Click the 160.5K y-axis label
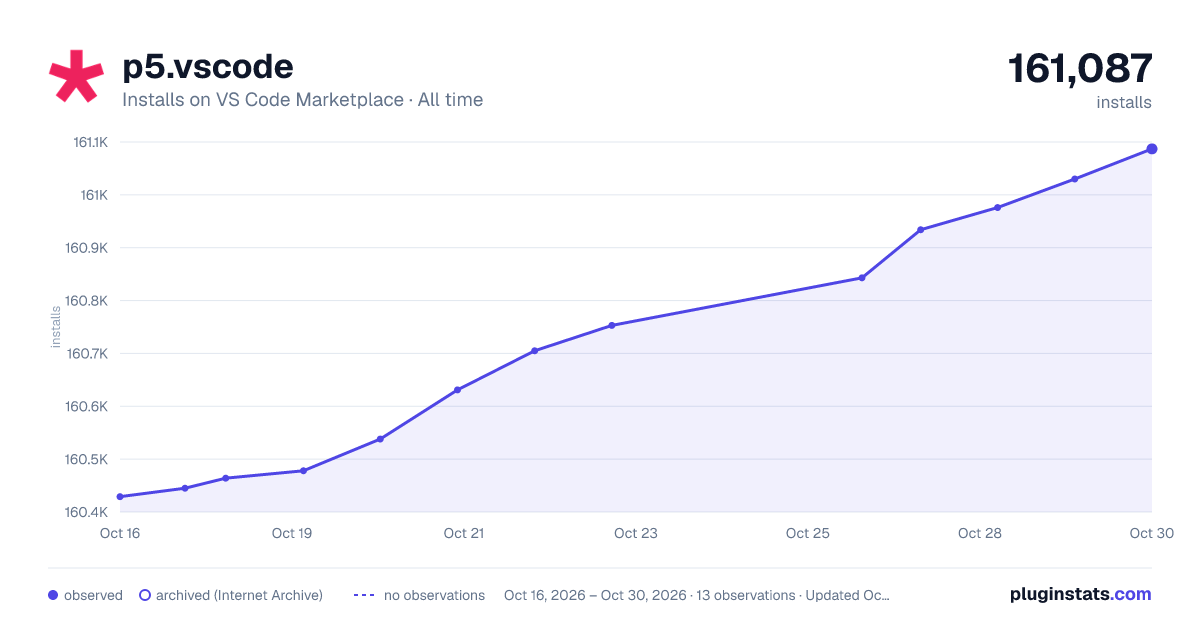Viewport: 1200px width, 630px height. (86, 460)
